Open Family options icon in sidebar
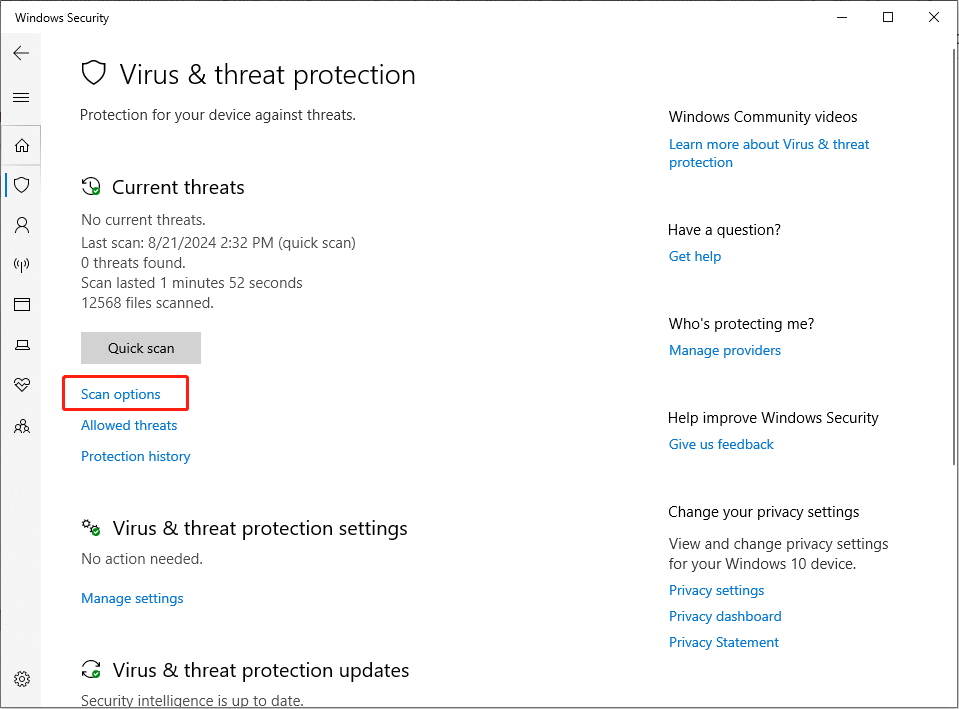The height and width of the screenshot is (709, 959). (x=22, y=426)
